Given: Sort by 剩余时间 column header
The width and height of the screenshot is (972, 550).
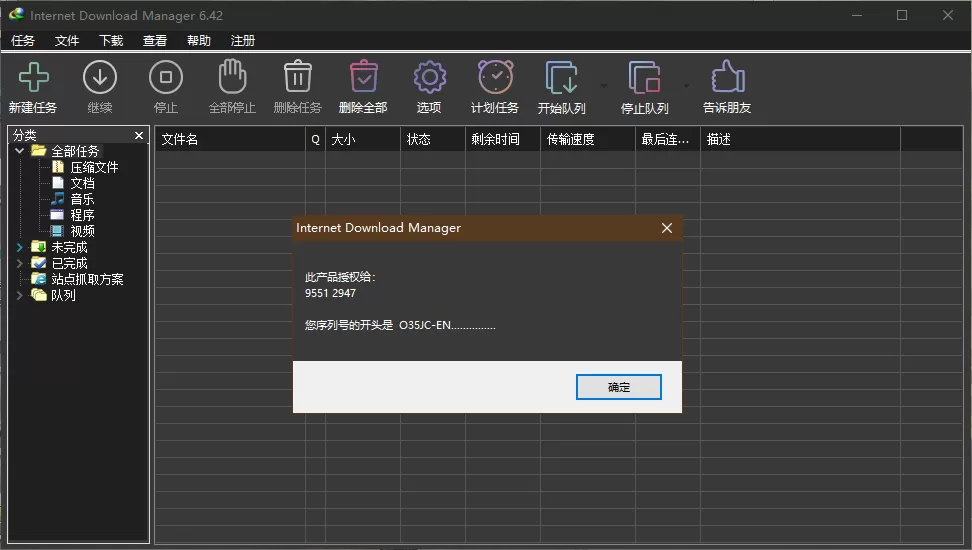Looking at the screenshot, I should point(503,140).
